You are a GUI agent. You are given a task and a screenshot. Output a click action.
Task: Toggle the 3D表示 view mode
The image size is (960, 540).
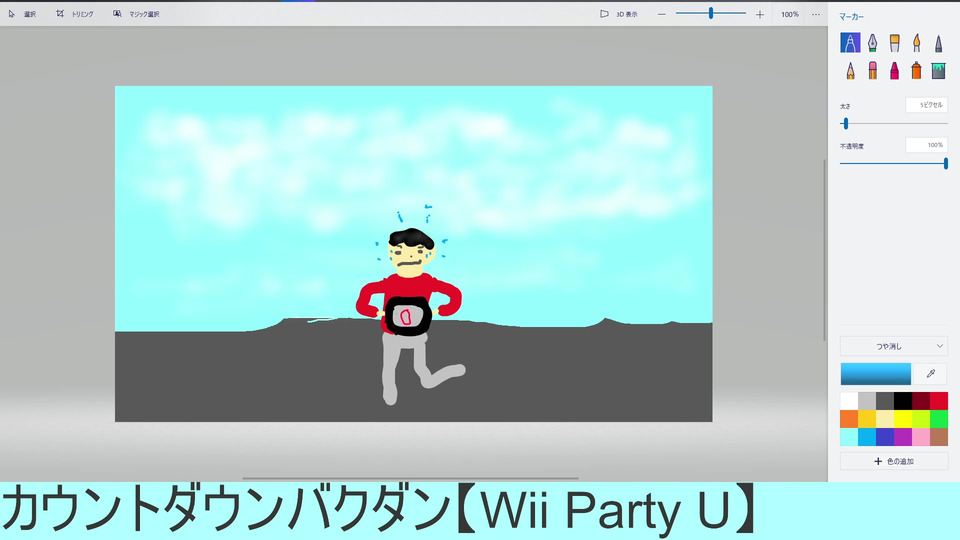click(619, 13)
